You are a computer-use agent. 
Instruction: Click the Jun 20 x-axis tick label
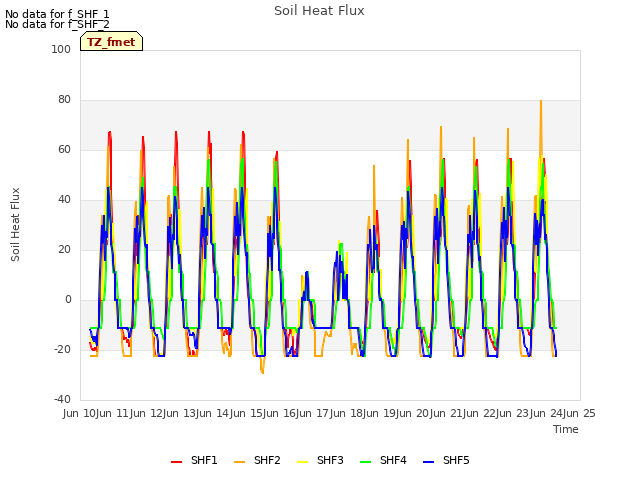pyautogui.click(x=414, y=413)
